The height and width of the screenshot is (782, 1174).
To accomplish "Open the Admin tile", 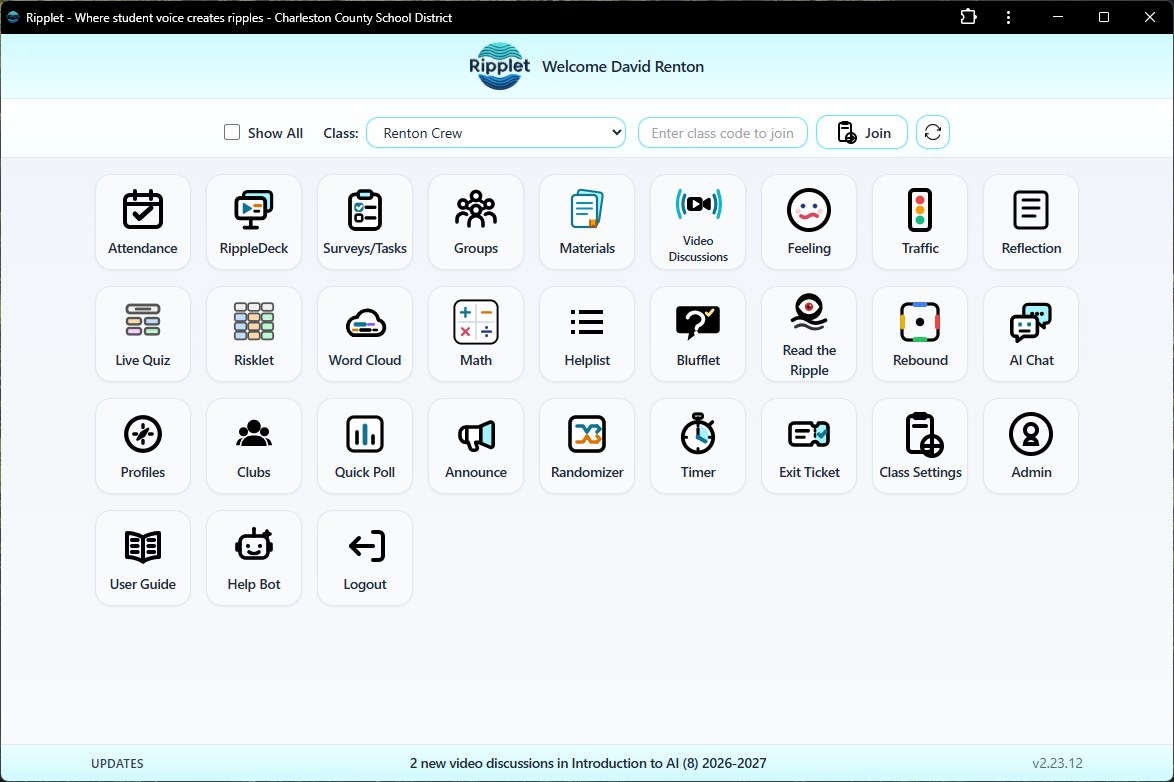I will coord(1031,446).
